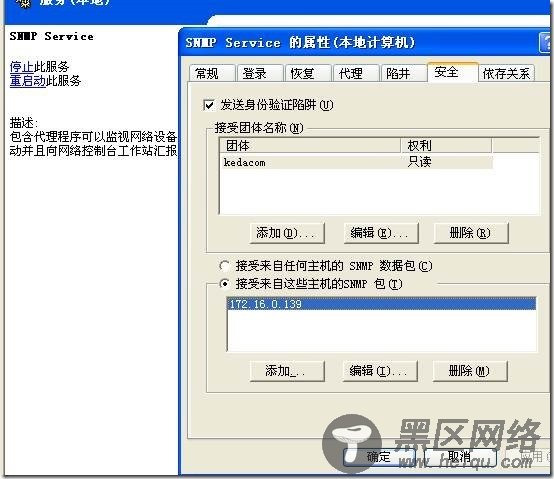Click the 权利 column header

[x=446, y=145]
